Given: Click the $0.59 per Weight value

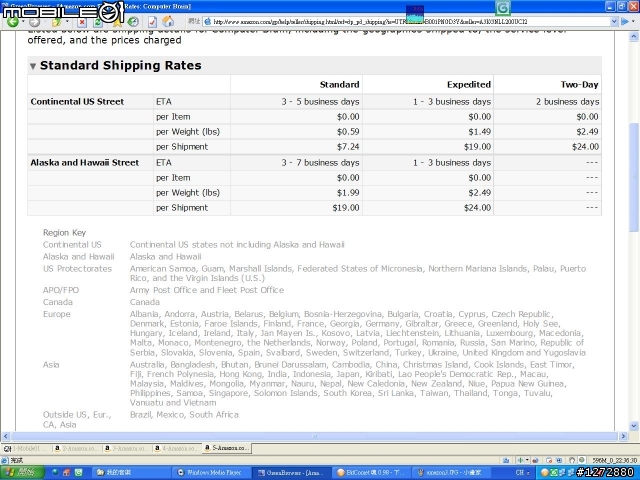Looking at the screenshot, I should pyautogui.click(x=348, y=131).
